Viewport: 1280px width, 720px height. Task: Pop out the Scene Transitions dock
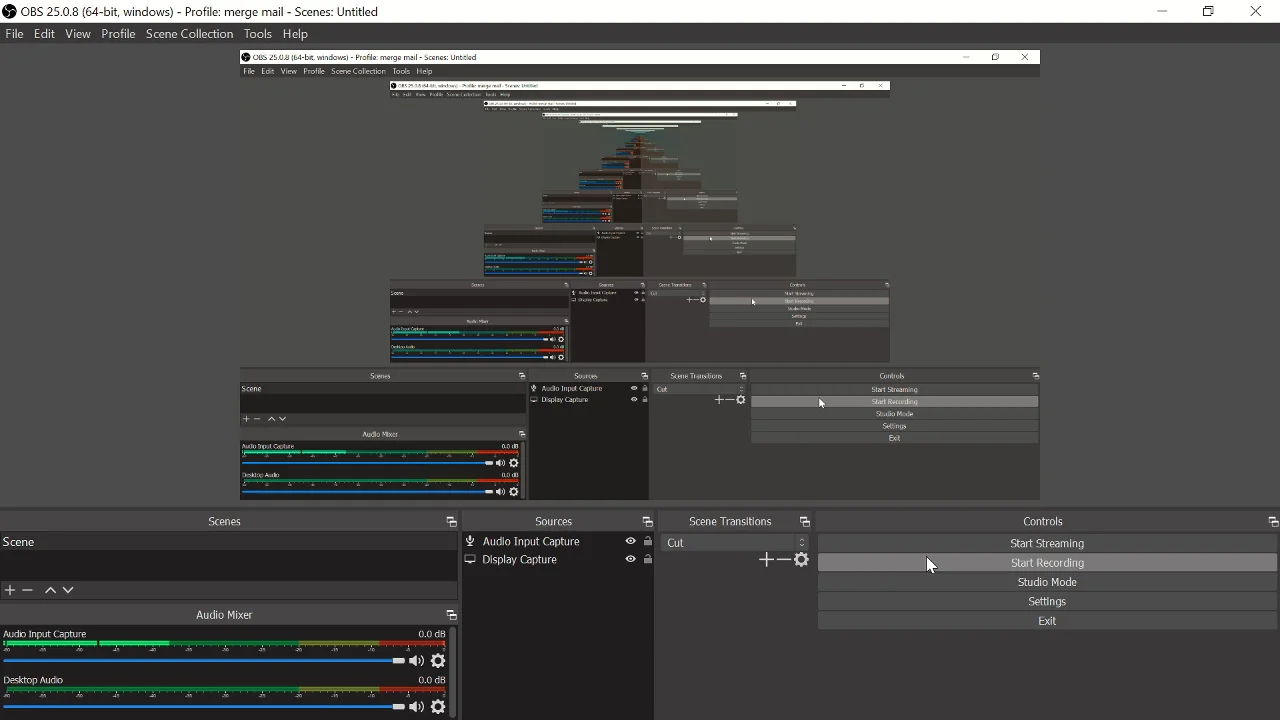804,522
